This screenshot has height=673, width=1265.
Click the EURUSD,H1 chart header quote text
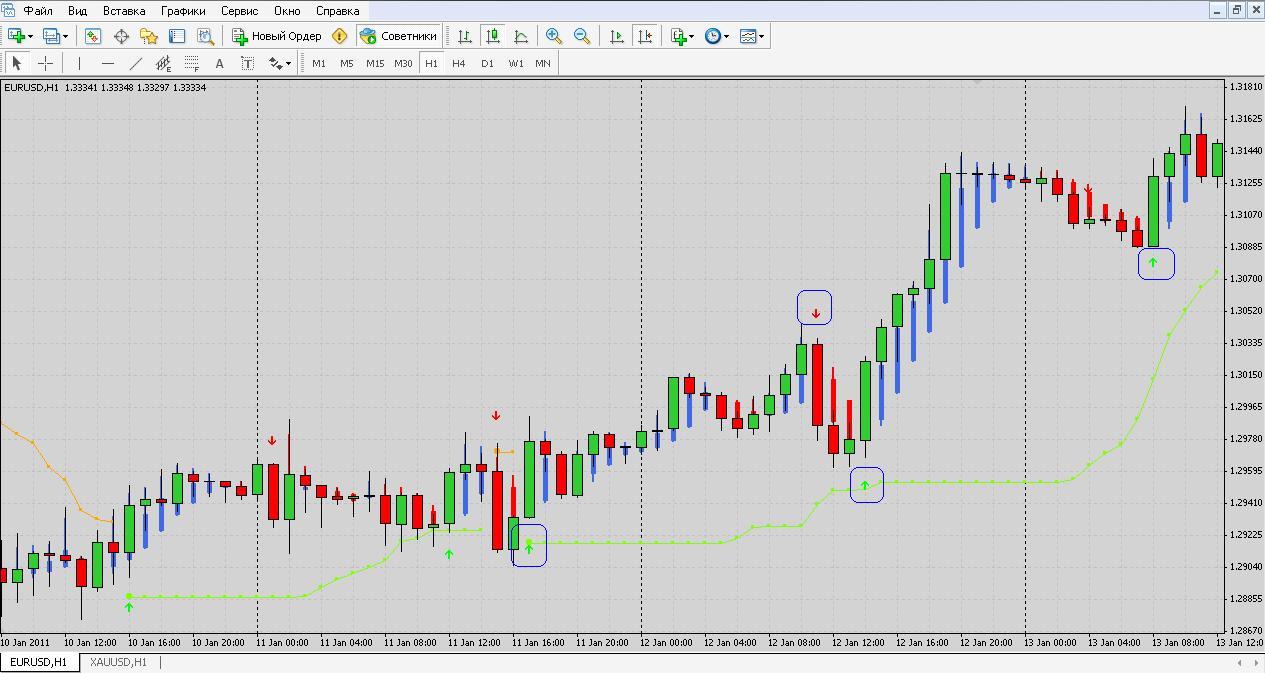(105, 88)
